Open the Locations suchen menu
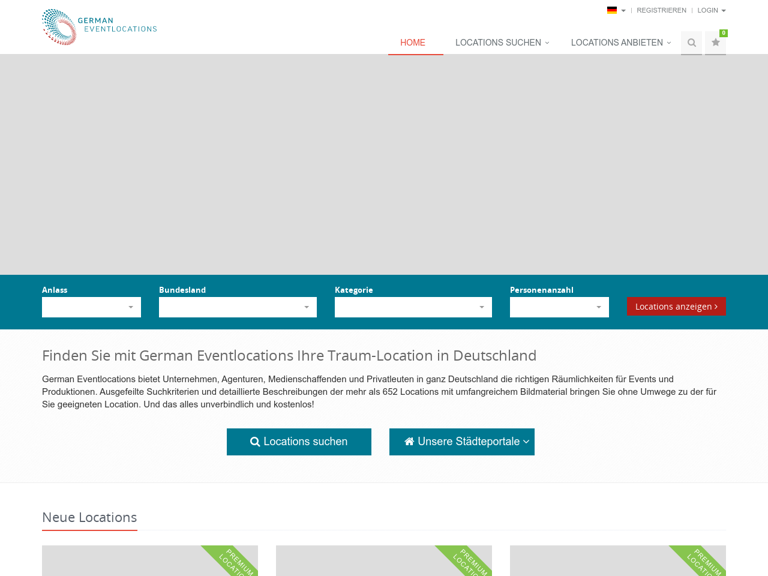 (x=501, y=43)
